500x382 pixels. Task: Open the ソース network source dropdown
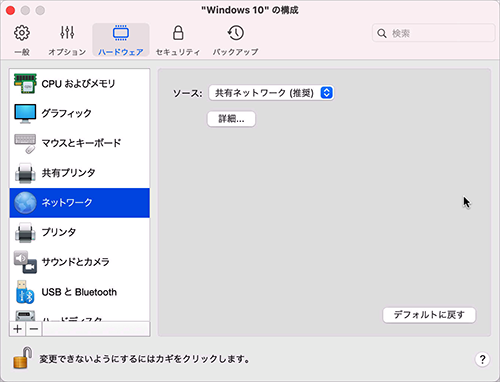pos(271,93)
